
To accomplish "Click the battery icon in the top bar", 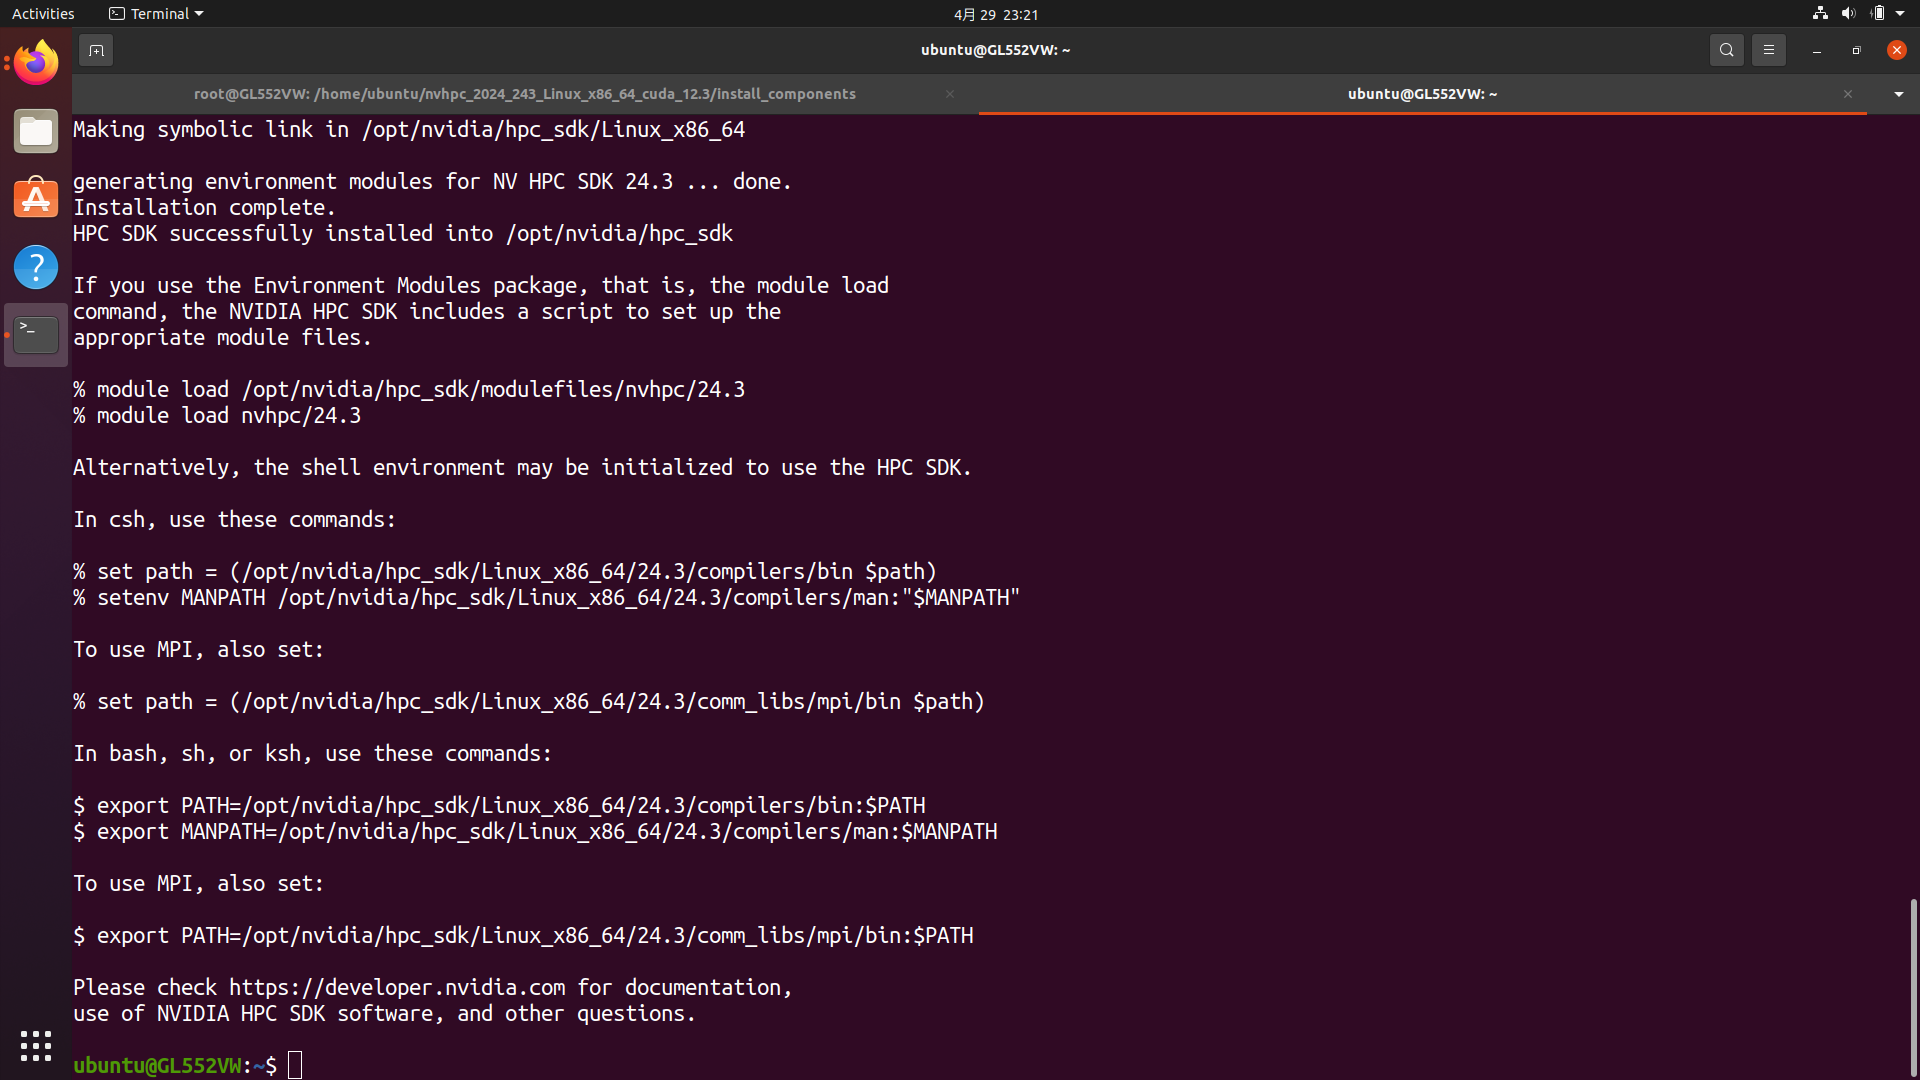I will coord(1878,13).
